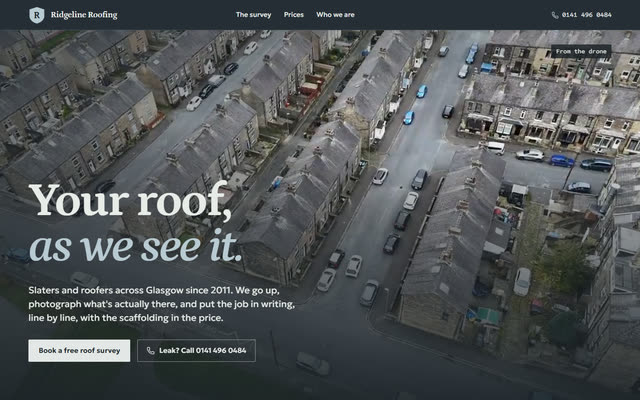This screenshot has height=400, width=640.
Task: Click Leak? Call 0141 496 0484 button
Action: [x=196, y=351]
